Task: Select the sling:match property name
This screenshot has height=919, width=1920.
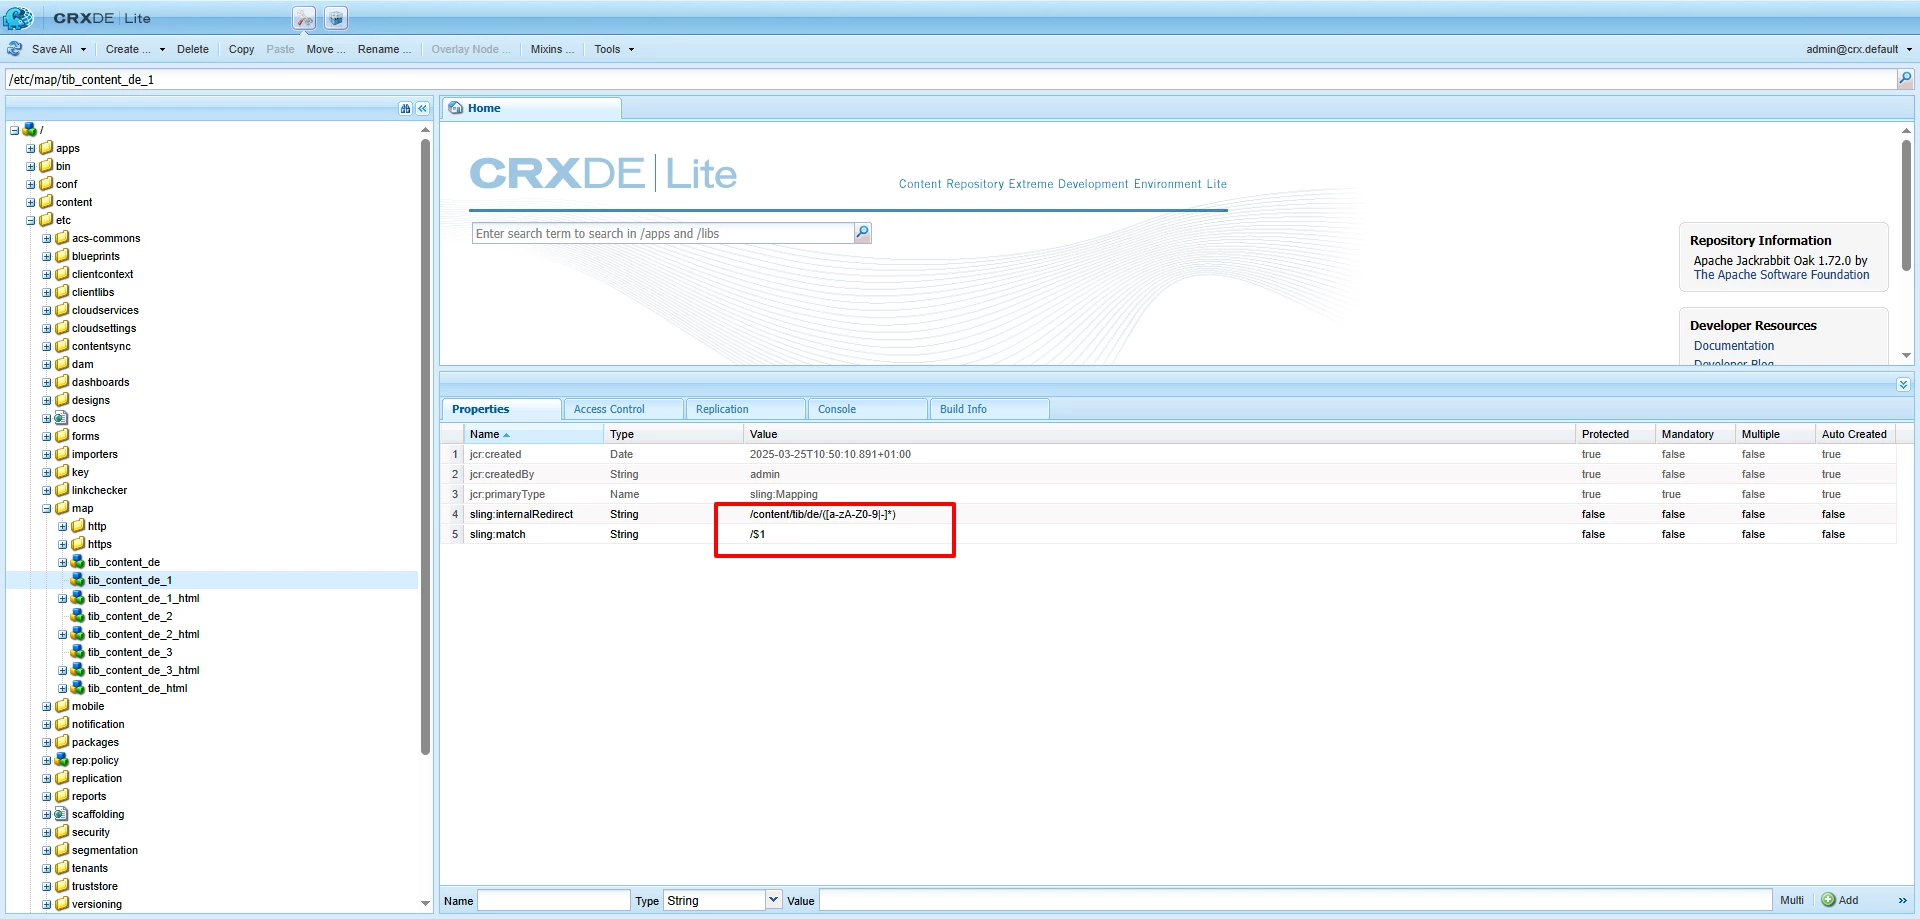Action: (x=498, y=534)
